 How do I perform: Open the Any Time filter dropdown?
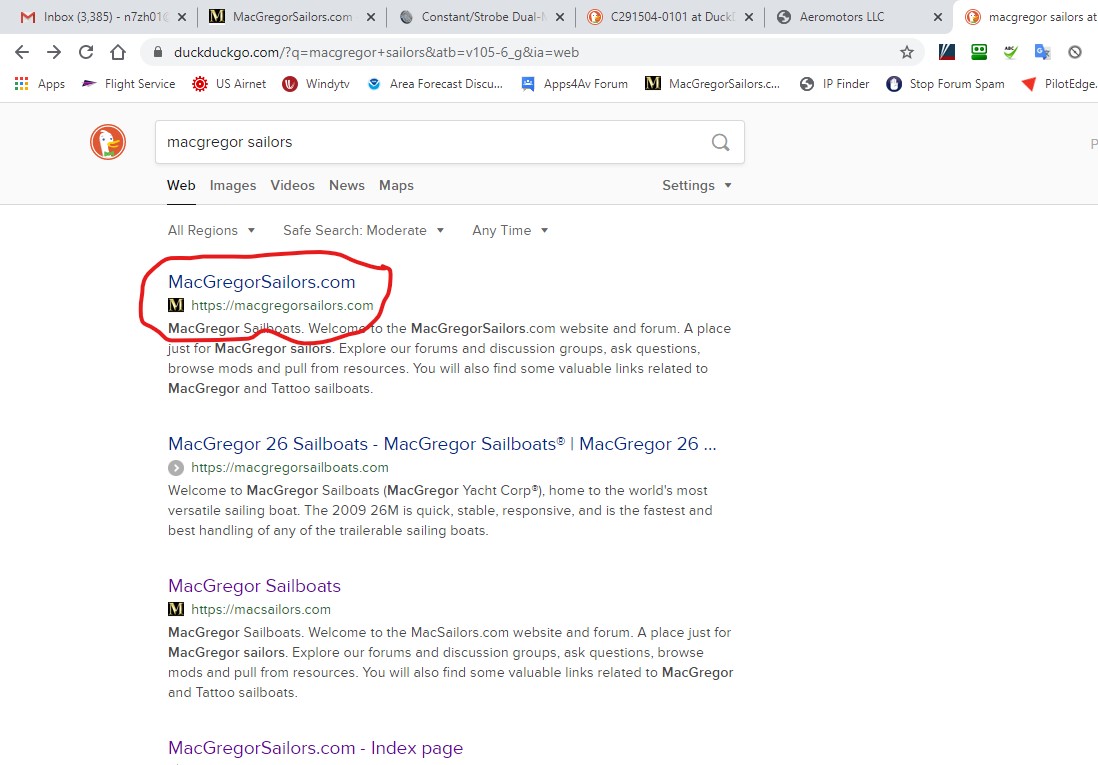pyautogui.click(x=510, y=230)
